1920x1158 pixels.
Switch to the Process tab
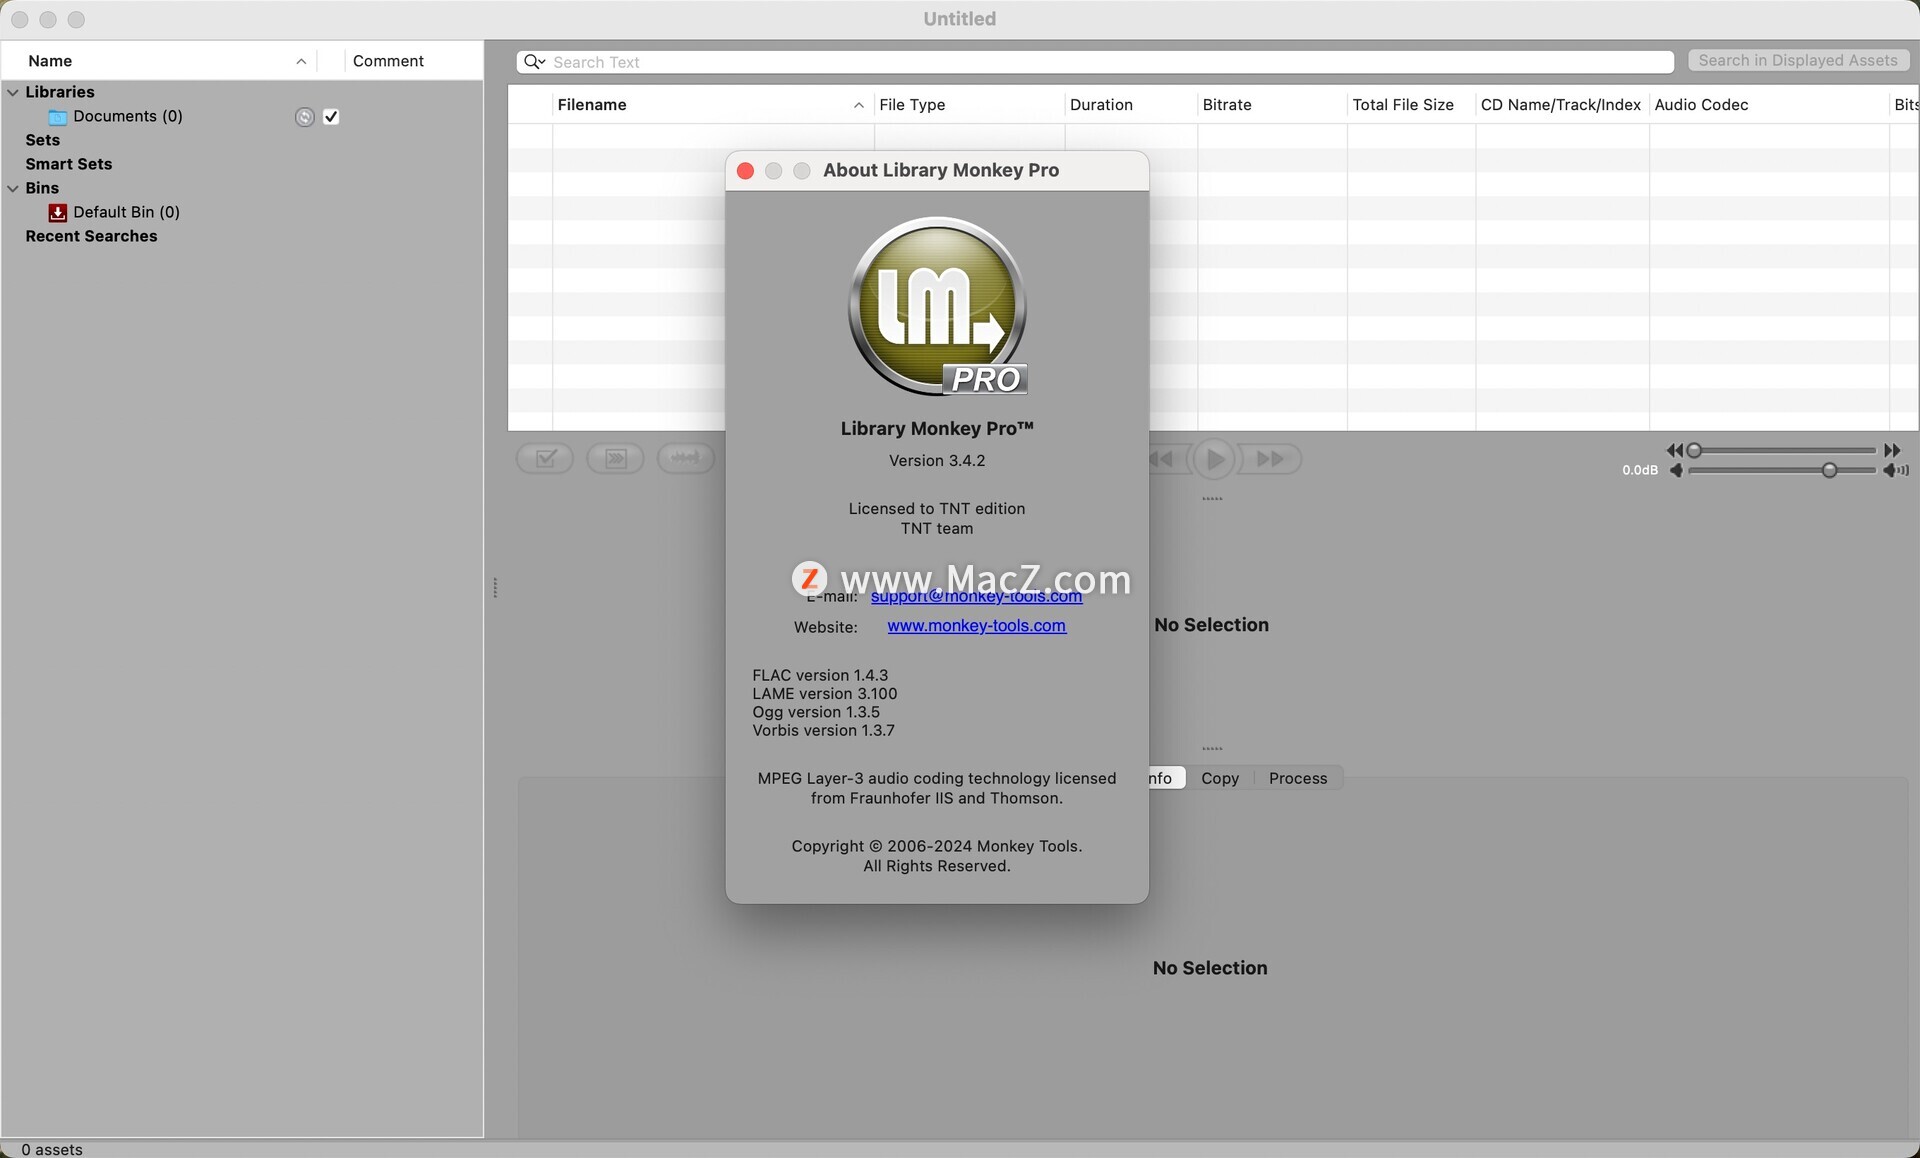(1298, 778)
